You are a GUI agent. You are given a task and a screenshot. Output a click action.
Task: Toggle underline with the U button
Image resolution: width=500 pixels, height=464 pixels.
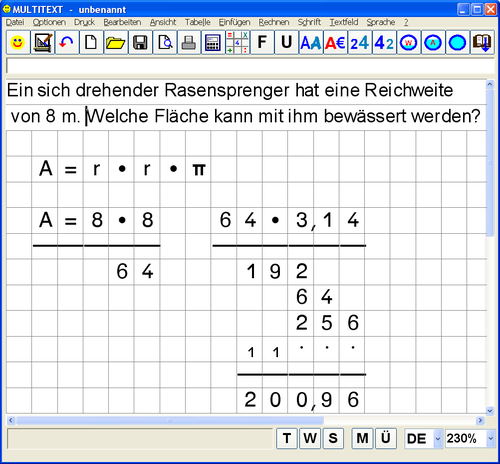point(287,42)
